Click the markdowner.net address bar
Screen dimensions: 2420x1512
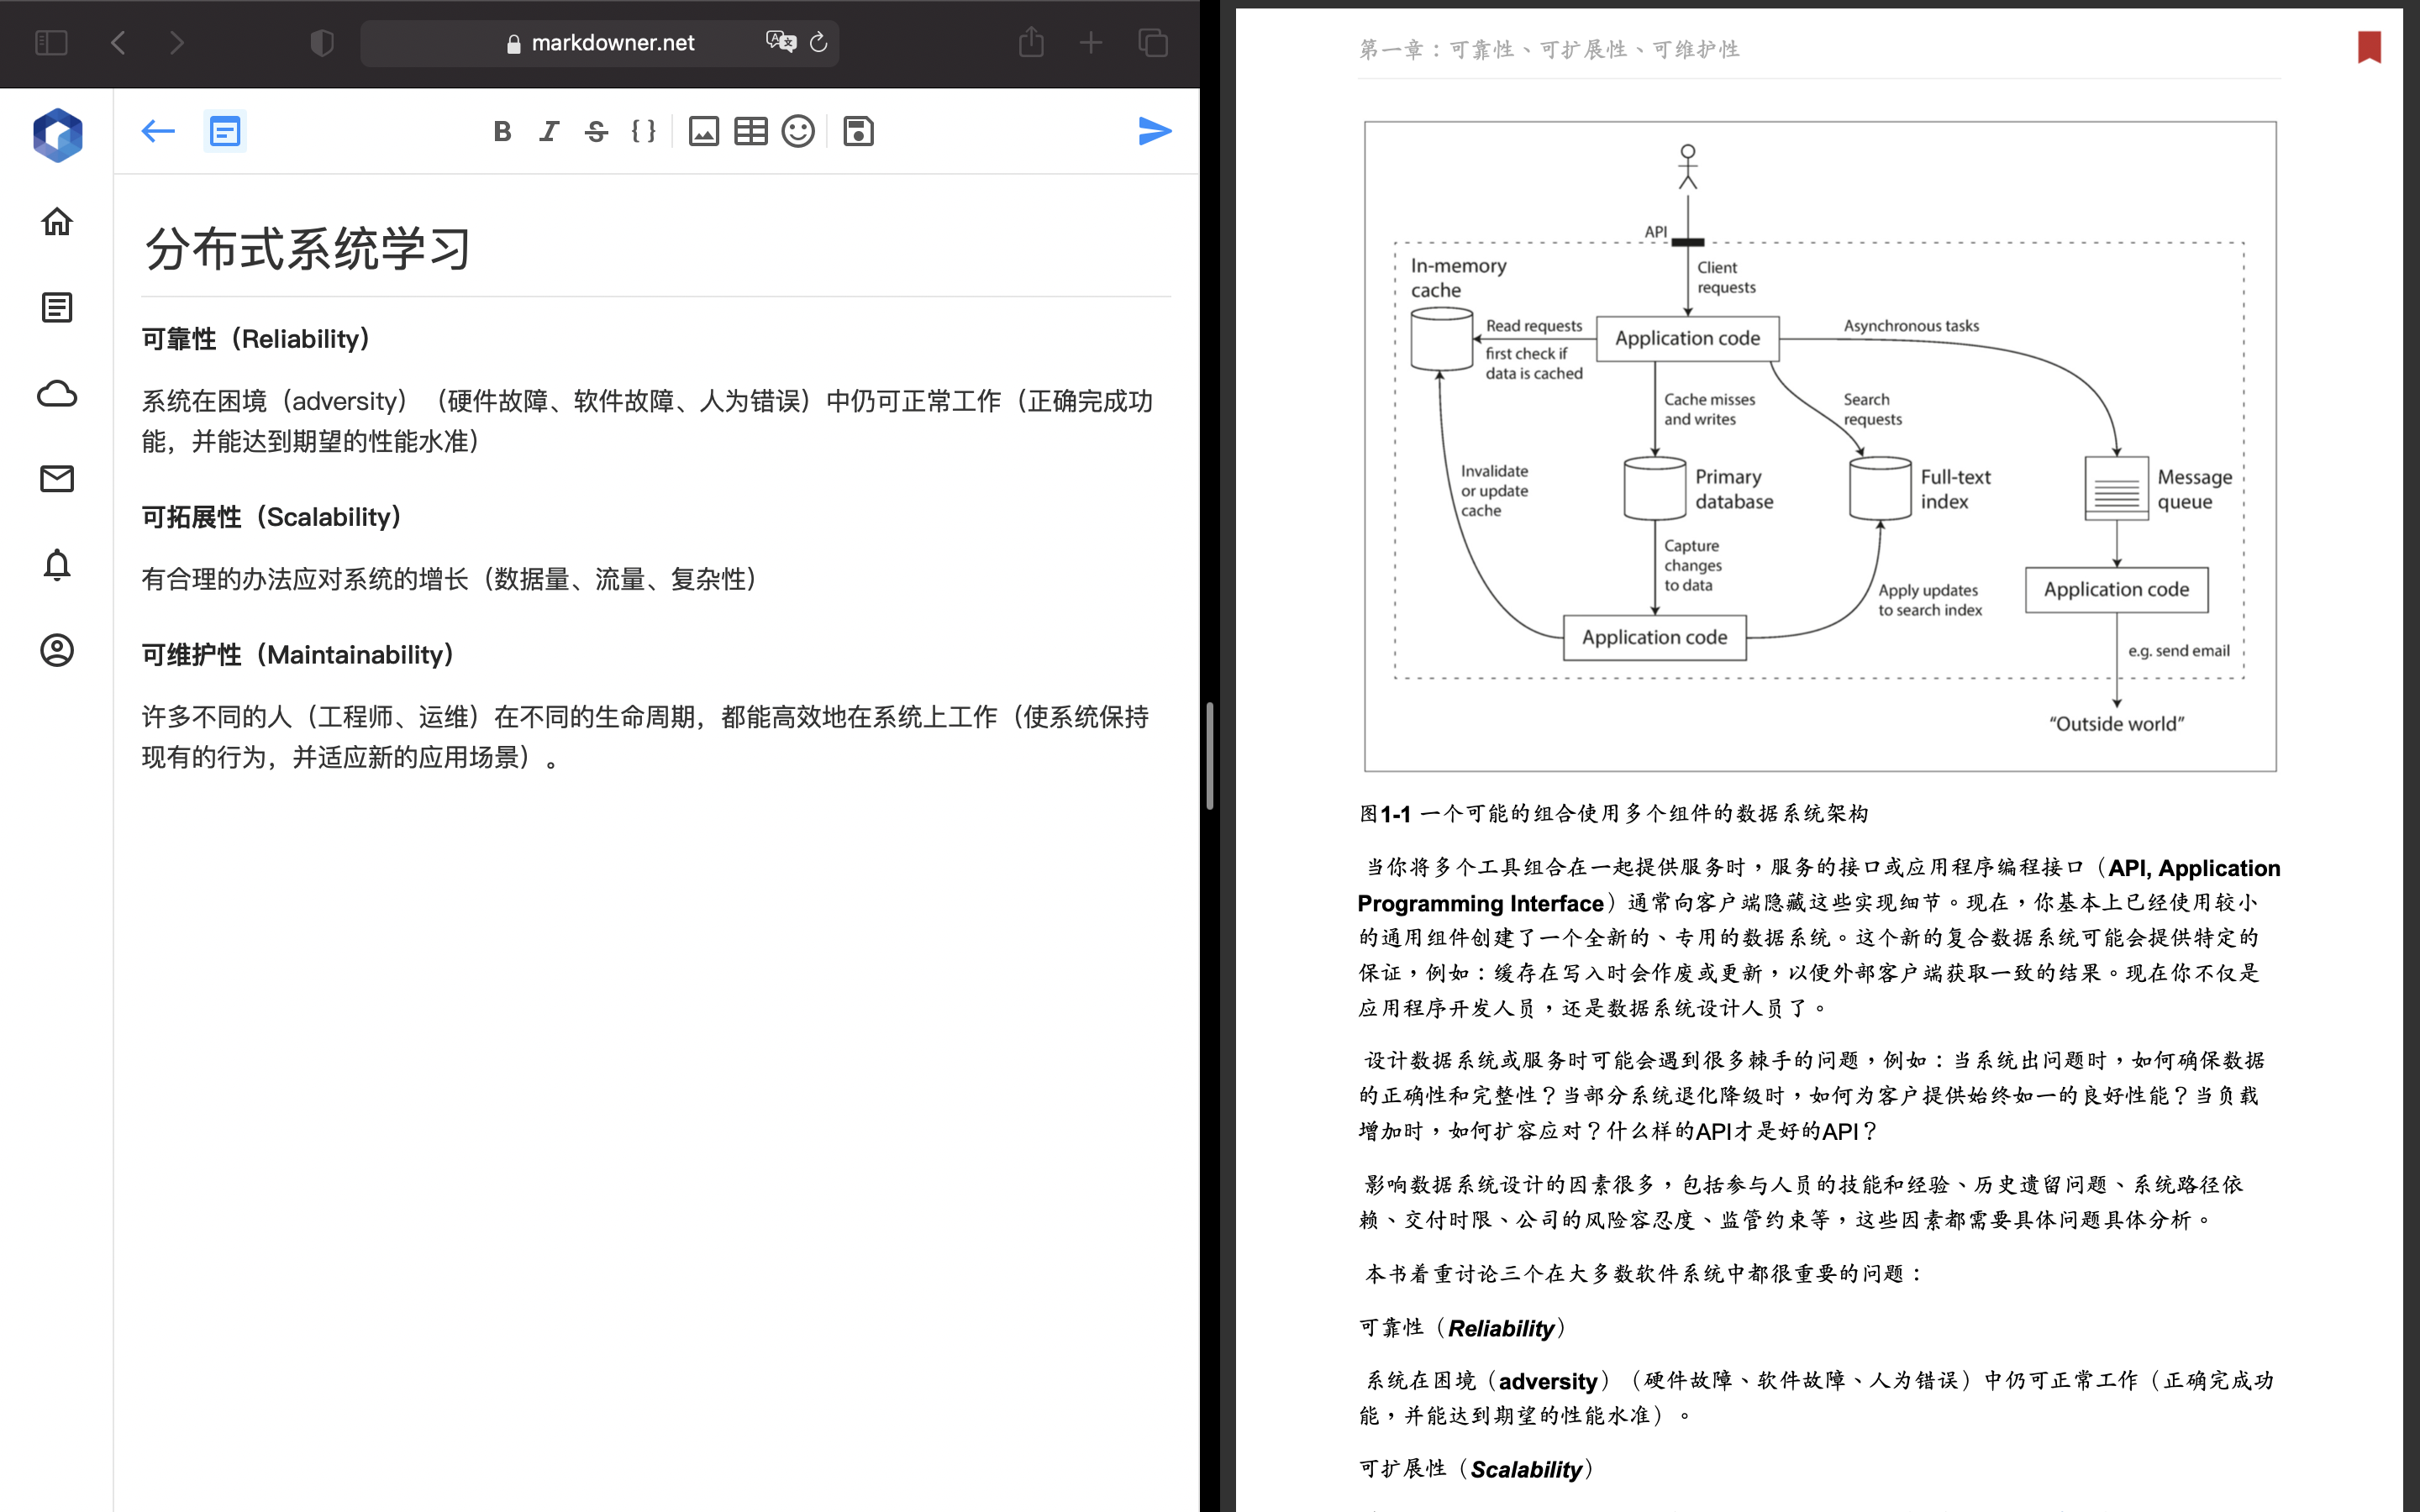(x=612, y=43)
